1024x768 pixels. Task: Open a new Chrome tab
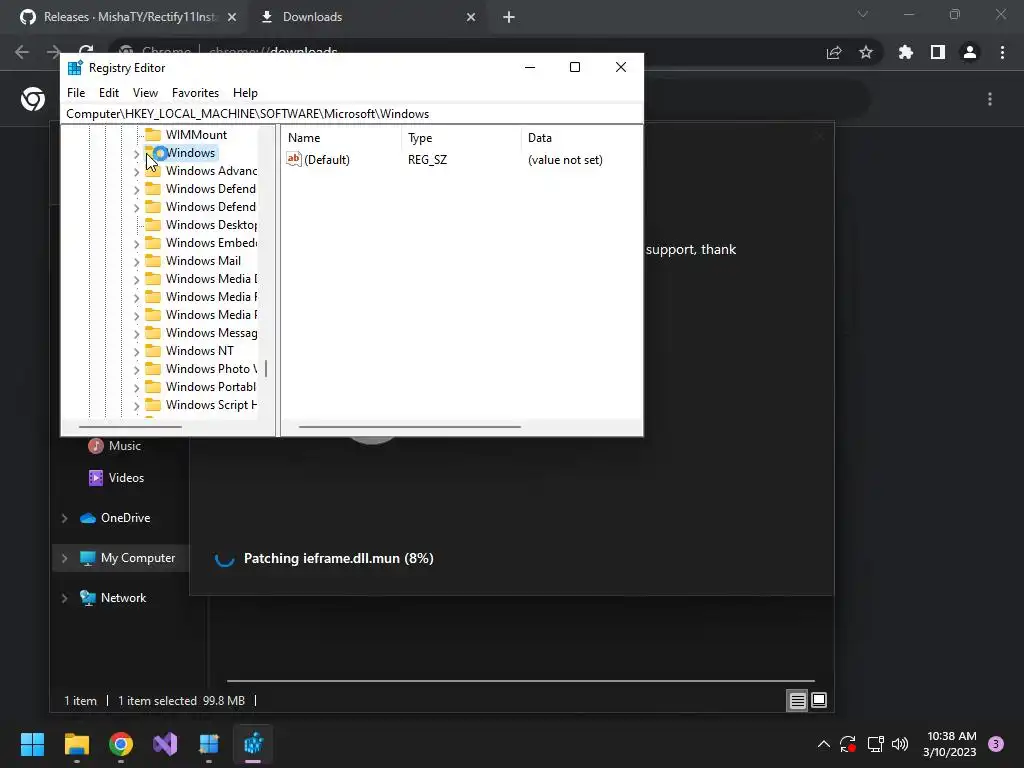[x=509, y=17]
